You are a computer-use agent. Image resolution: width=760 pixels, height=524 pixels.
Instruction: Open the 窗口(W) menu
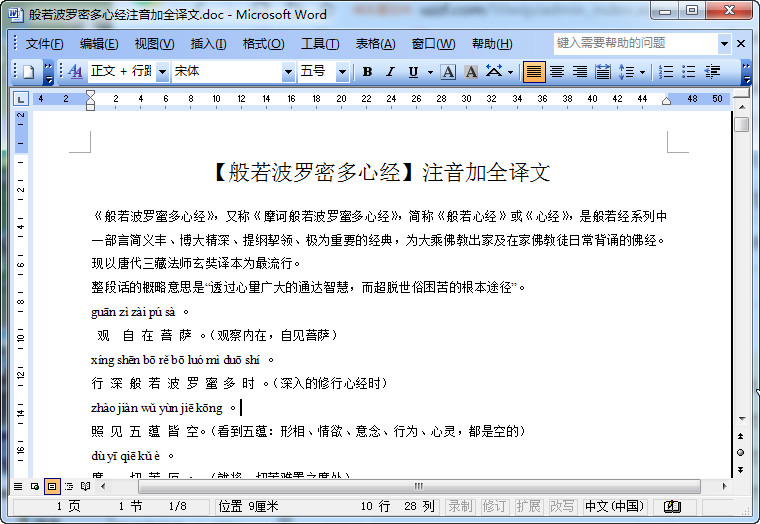433,44
